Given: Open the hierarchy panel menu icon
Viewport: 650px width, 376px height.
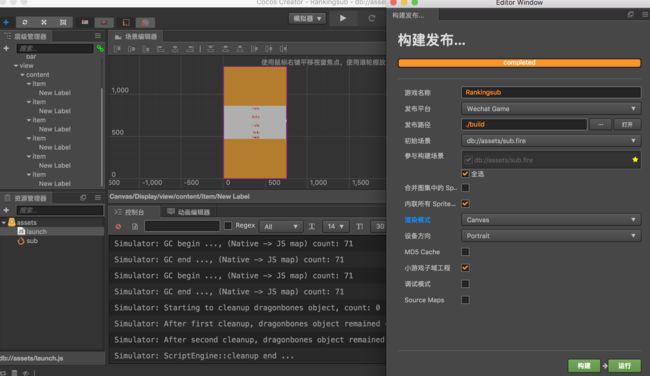Looking at the screenshot, I should tap(98, 36).
